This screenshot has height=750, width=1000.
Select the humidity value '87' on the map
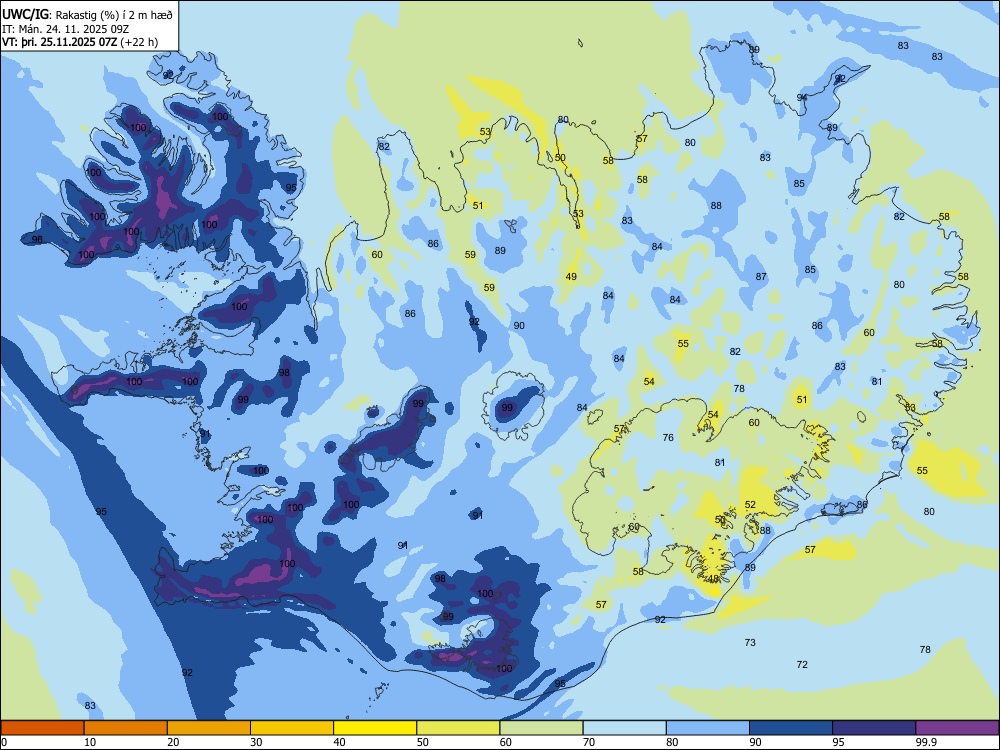pyautogui.click(x=761, y=277)
